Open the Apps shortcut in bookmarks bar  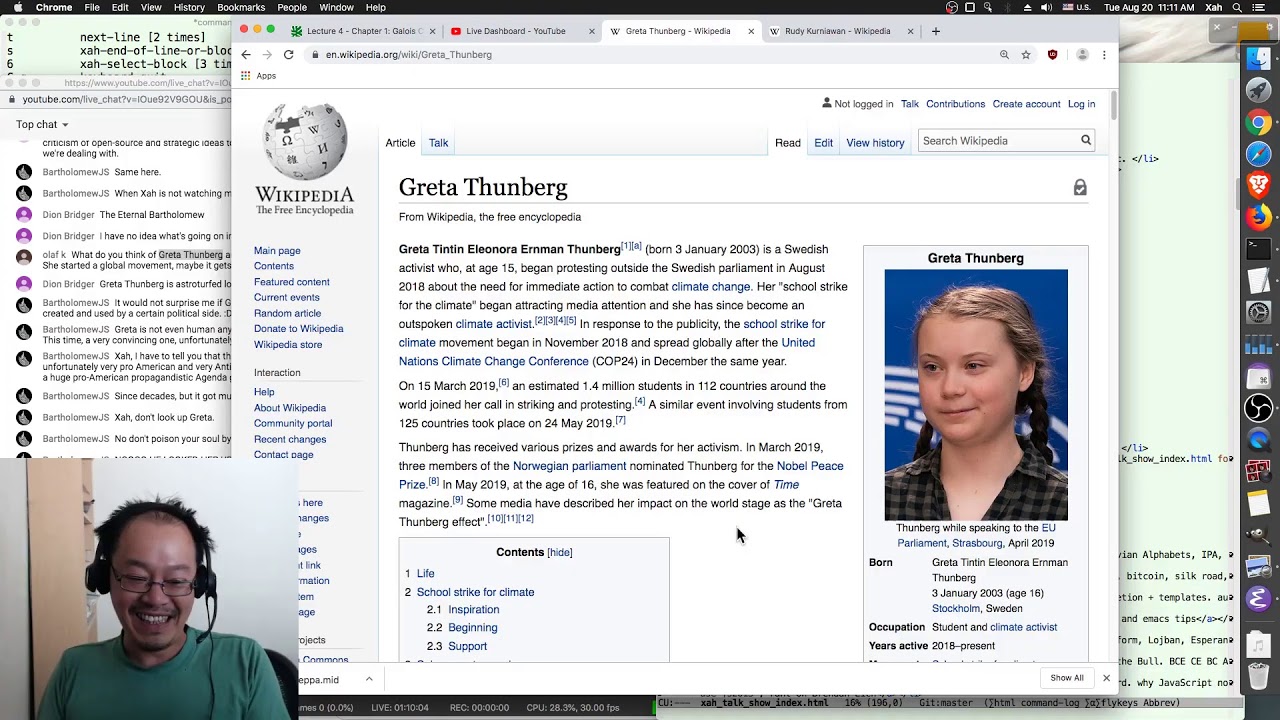pyautogui.click(x=258, y=76)
